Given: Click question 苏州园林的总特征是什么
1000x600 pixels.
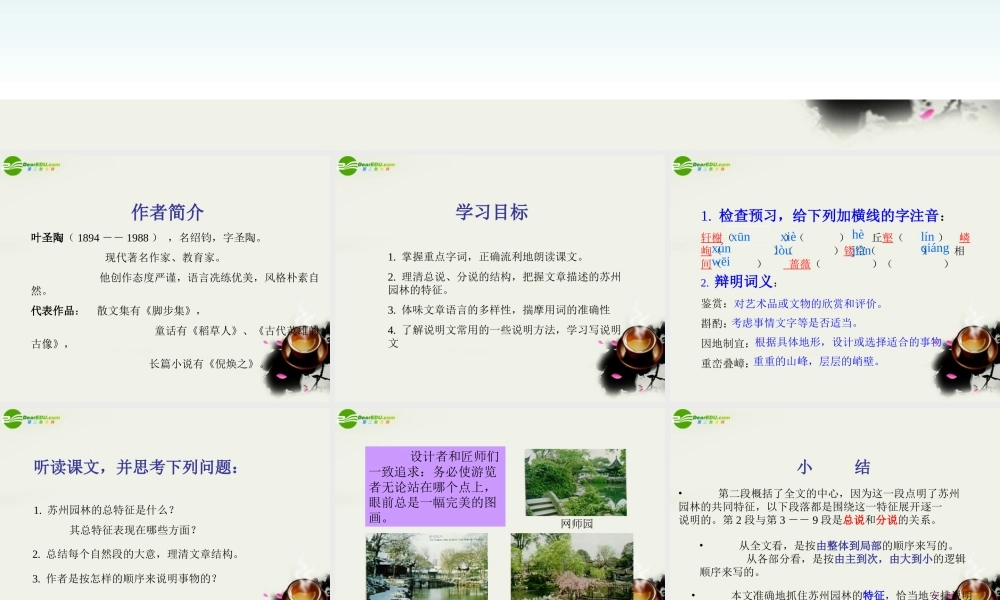Looking at the screenshot, I should pos(104,510).
